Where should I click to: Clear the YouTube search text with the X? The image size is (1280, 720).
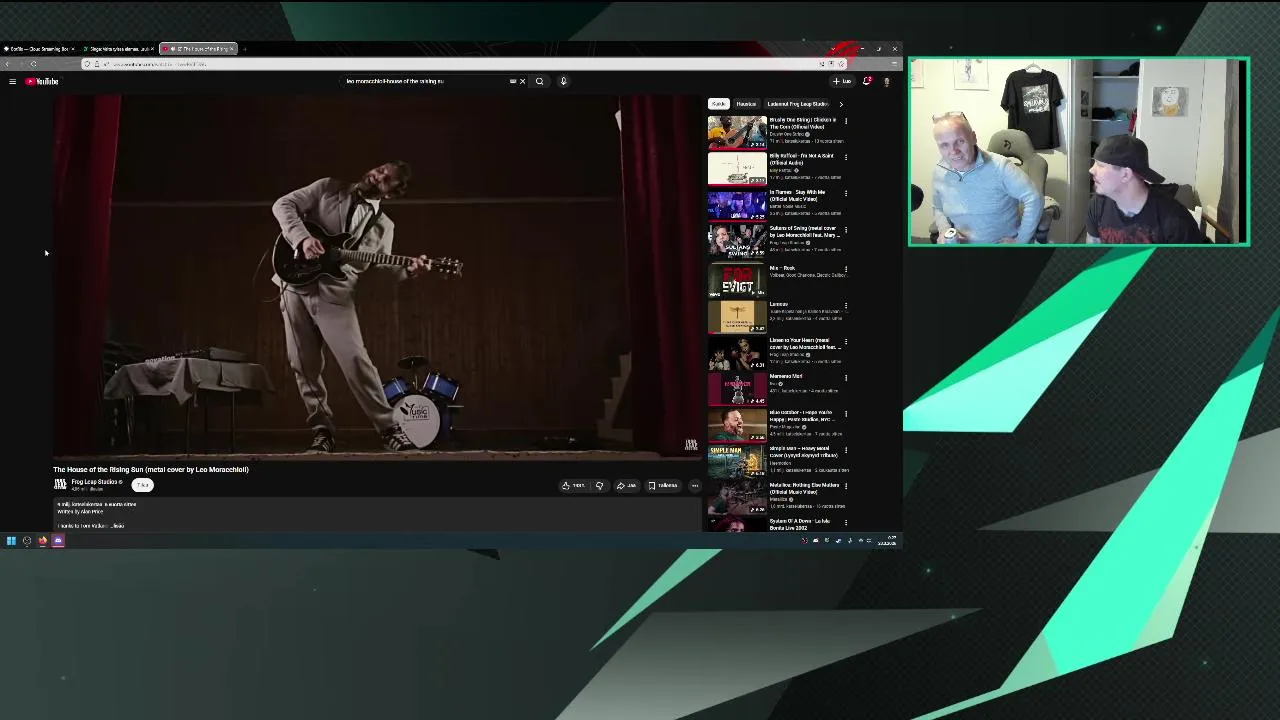(522, 81)
